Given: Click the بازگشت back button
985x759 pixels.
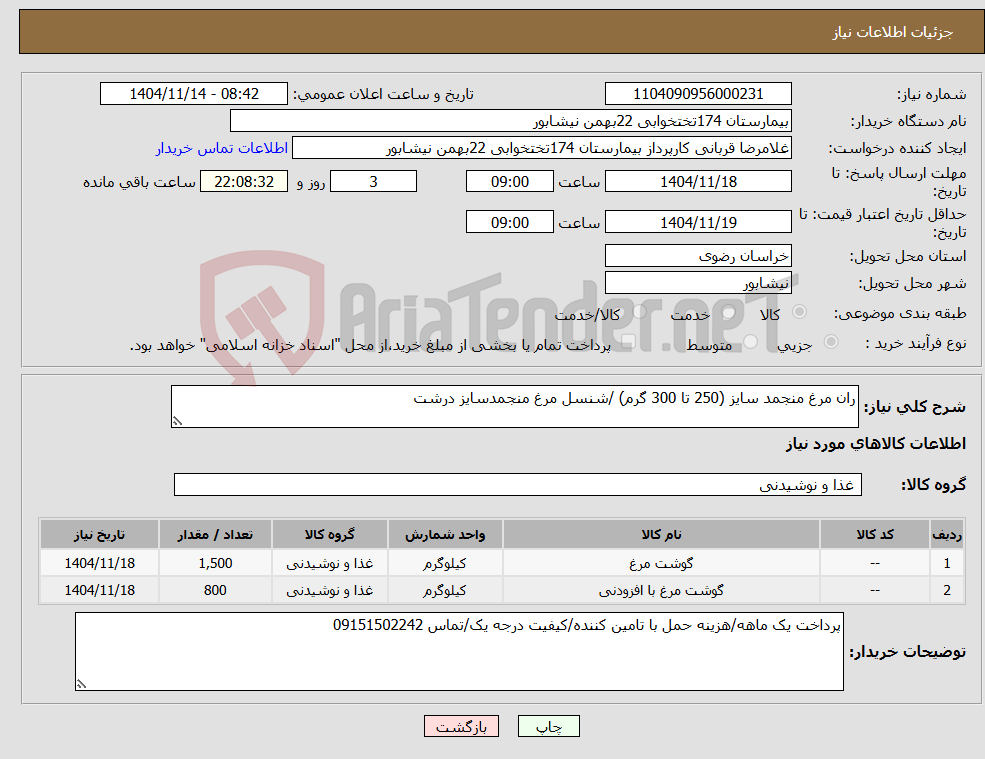Looking at the screenshot, I should [x=461, y=726].
